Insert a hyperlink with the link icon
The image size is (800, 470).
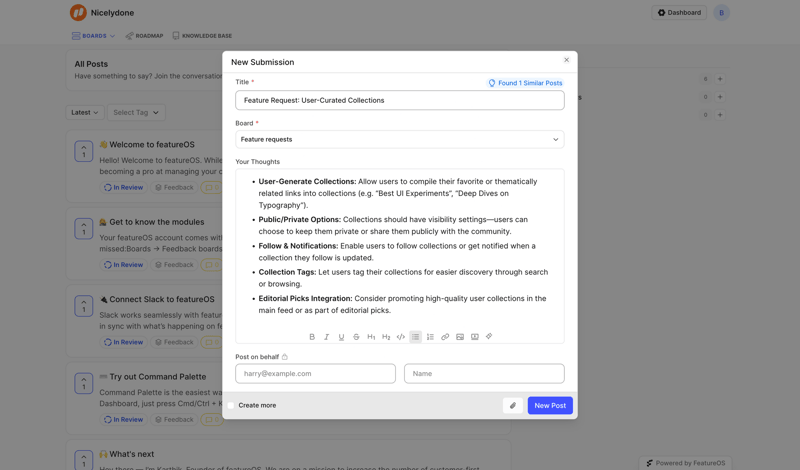click(x=445, y=337)
